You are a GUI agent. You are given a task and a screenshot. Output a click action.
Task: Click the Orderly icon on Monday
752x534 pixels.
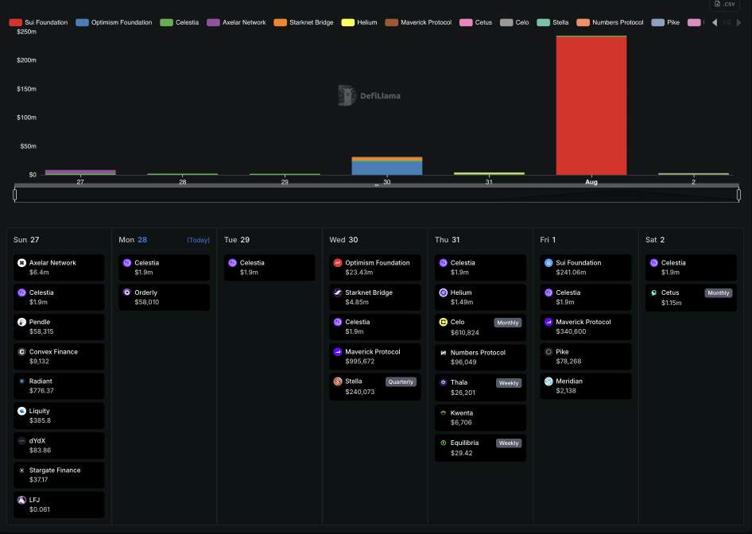coord(127,293)
